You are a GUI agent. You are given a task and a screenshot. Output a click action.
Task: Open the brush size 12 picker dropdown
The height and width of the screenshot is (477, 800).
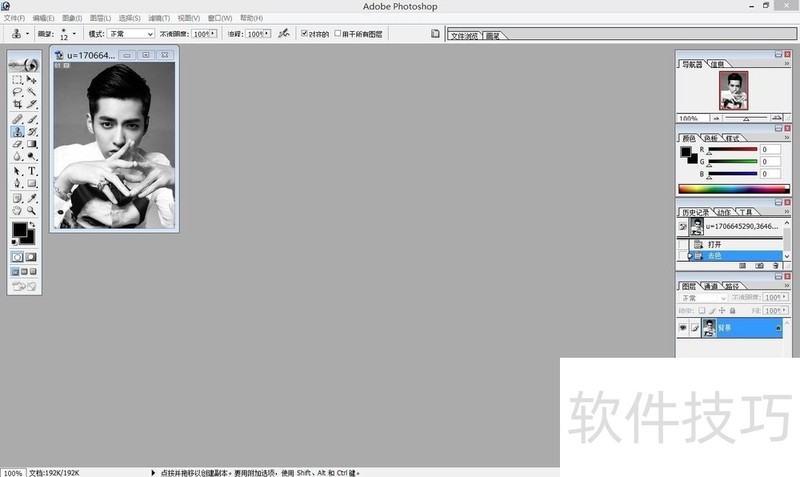(74, 34)
